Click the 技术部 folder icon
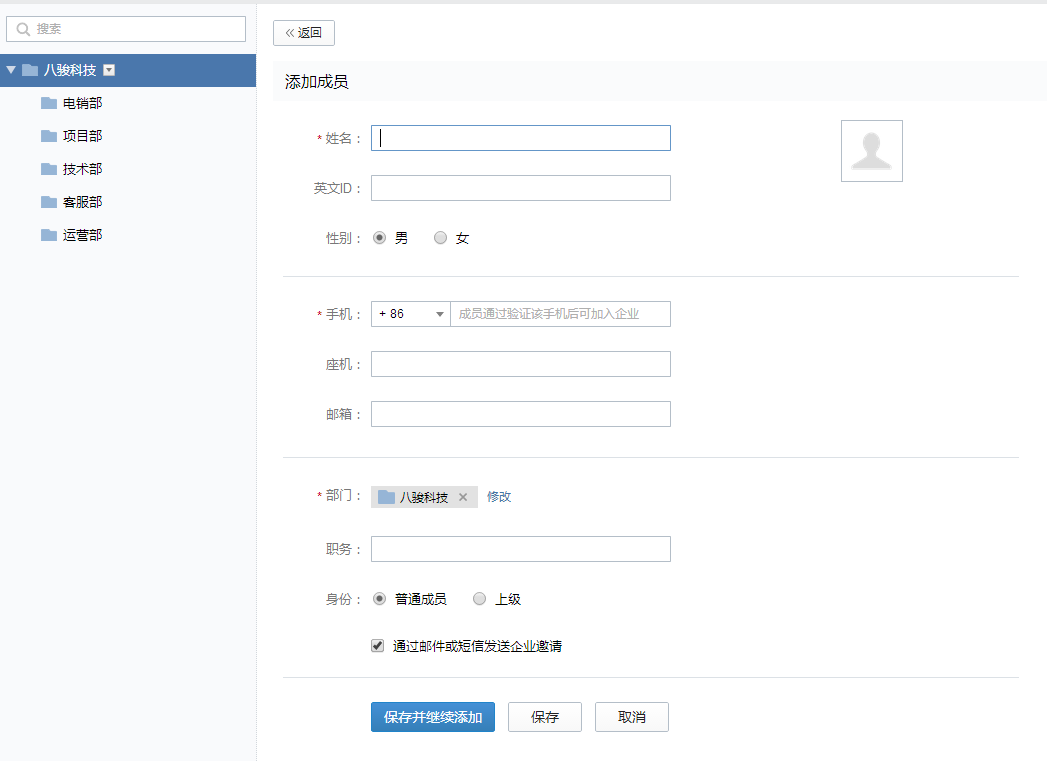The width and height of the screenshot is (1047, 761). [48, 169]
